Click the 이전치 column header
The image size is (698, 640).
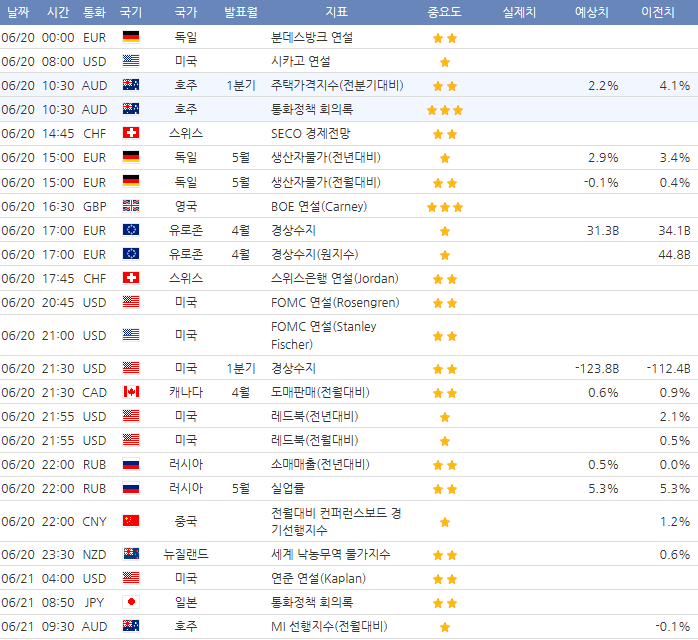pyautogui.click(x=658, y=12)
